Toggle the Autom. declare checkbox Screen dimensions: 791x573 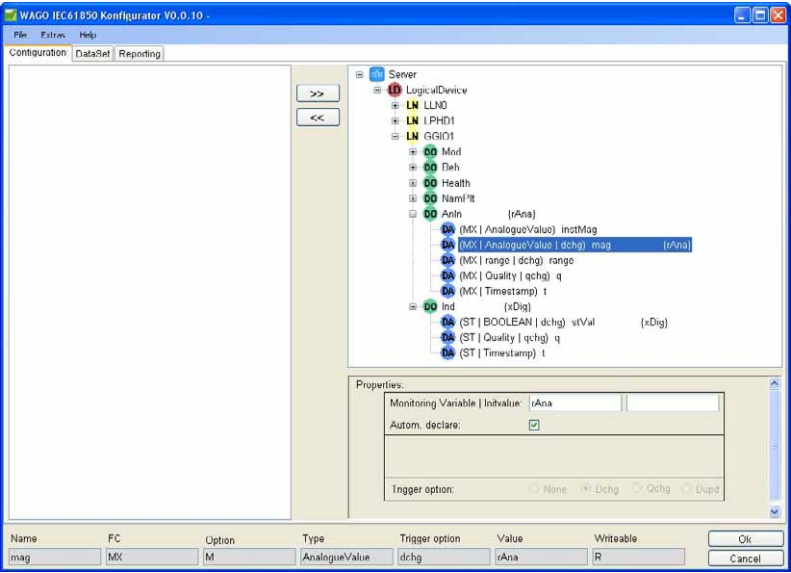point(534,425)
